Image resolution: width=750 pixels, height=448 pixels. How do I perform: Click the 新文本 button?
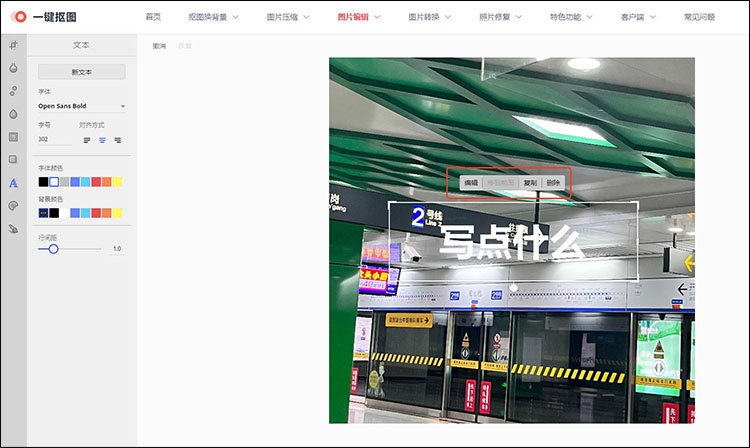[82, 72]
